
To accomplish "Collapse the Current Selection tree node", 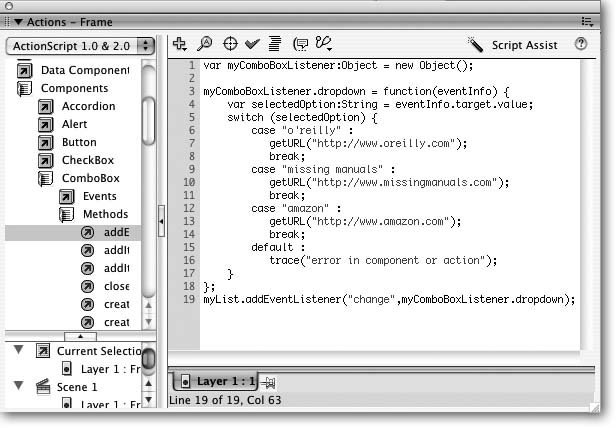I will (18, 352).
